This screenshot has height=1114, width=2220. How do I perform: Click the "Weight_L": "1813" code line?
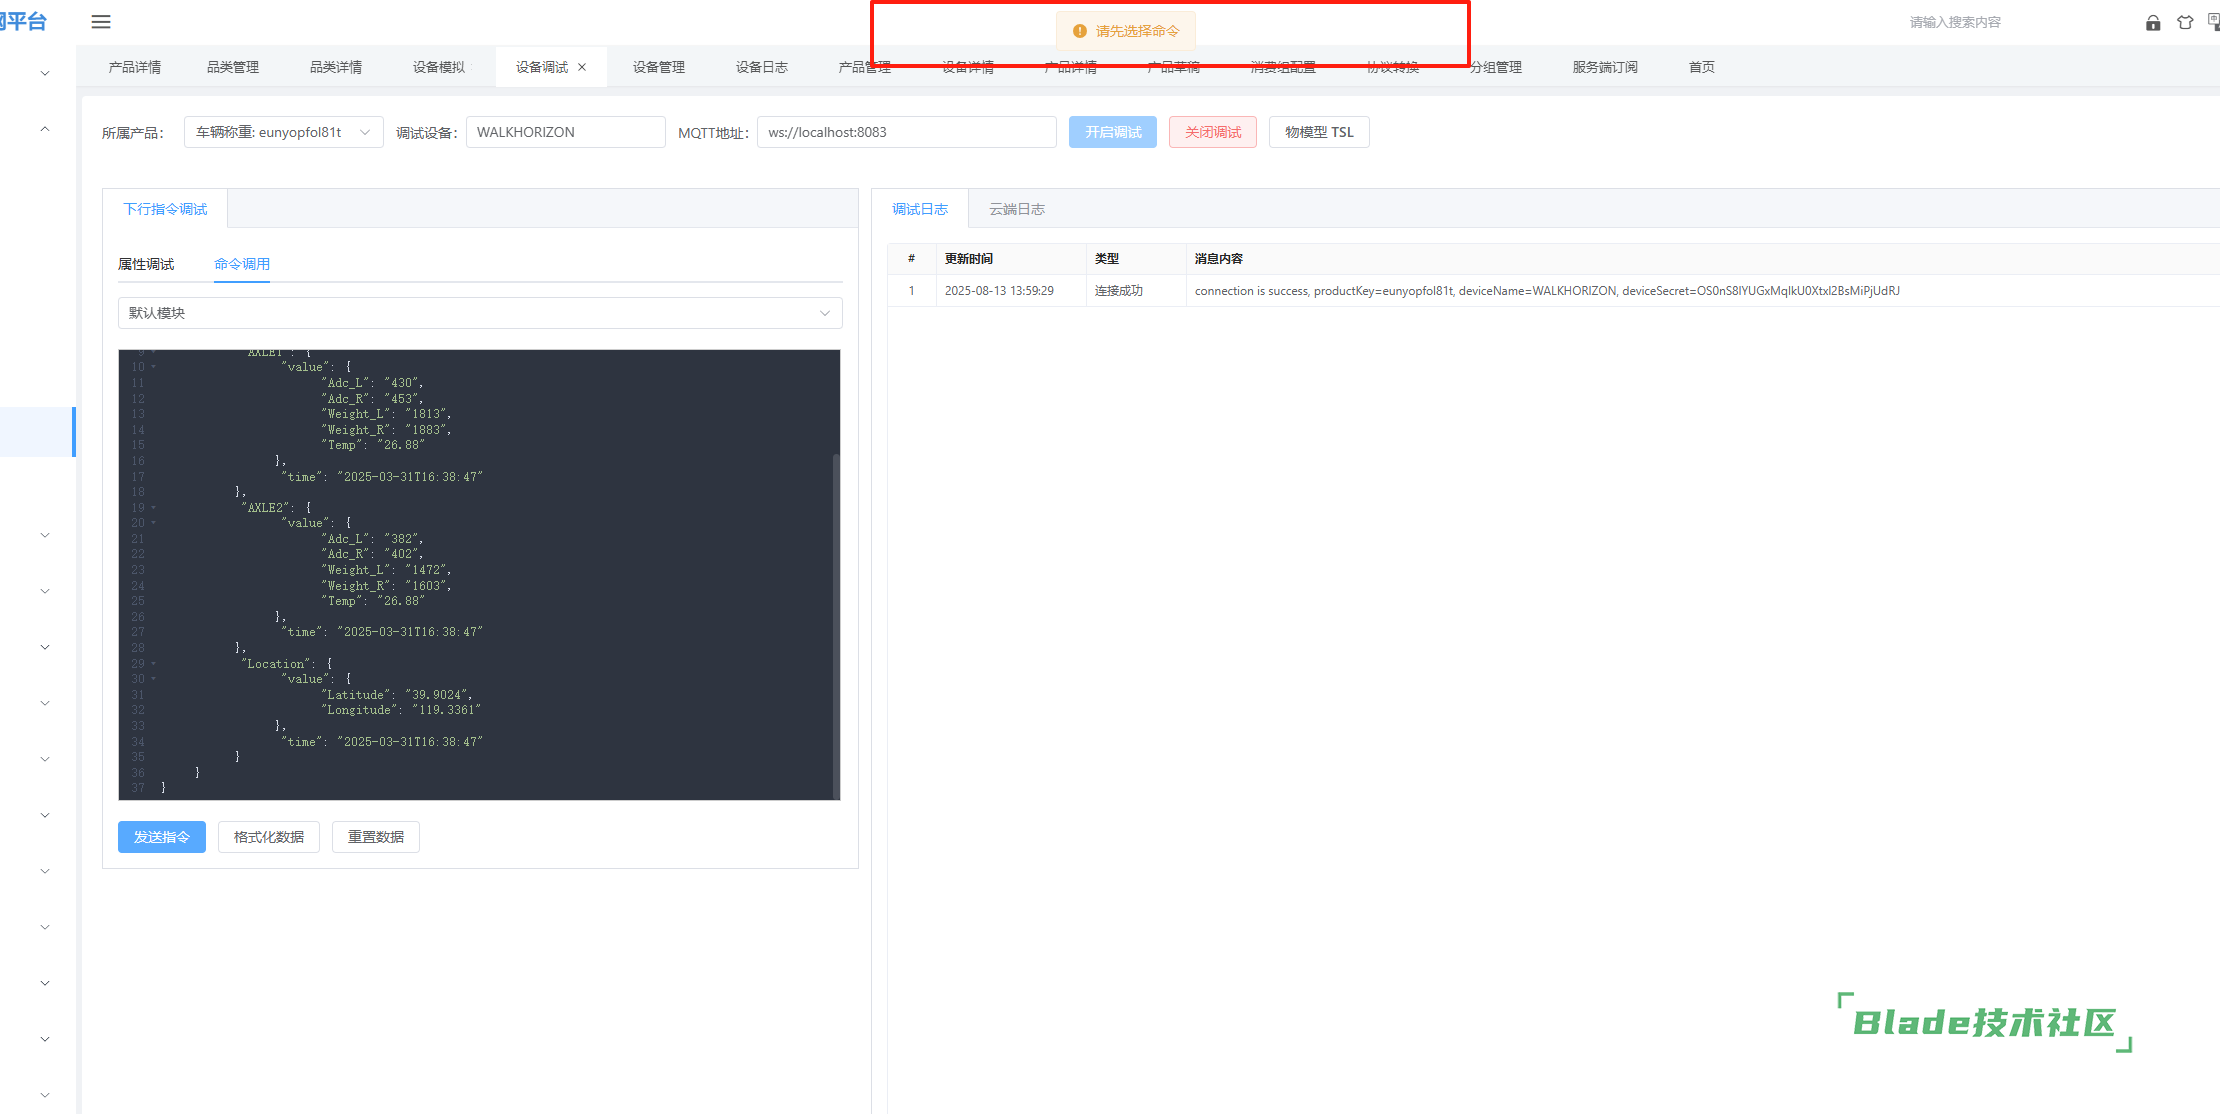click(387, 414)
